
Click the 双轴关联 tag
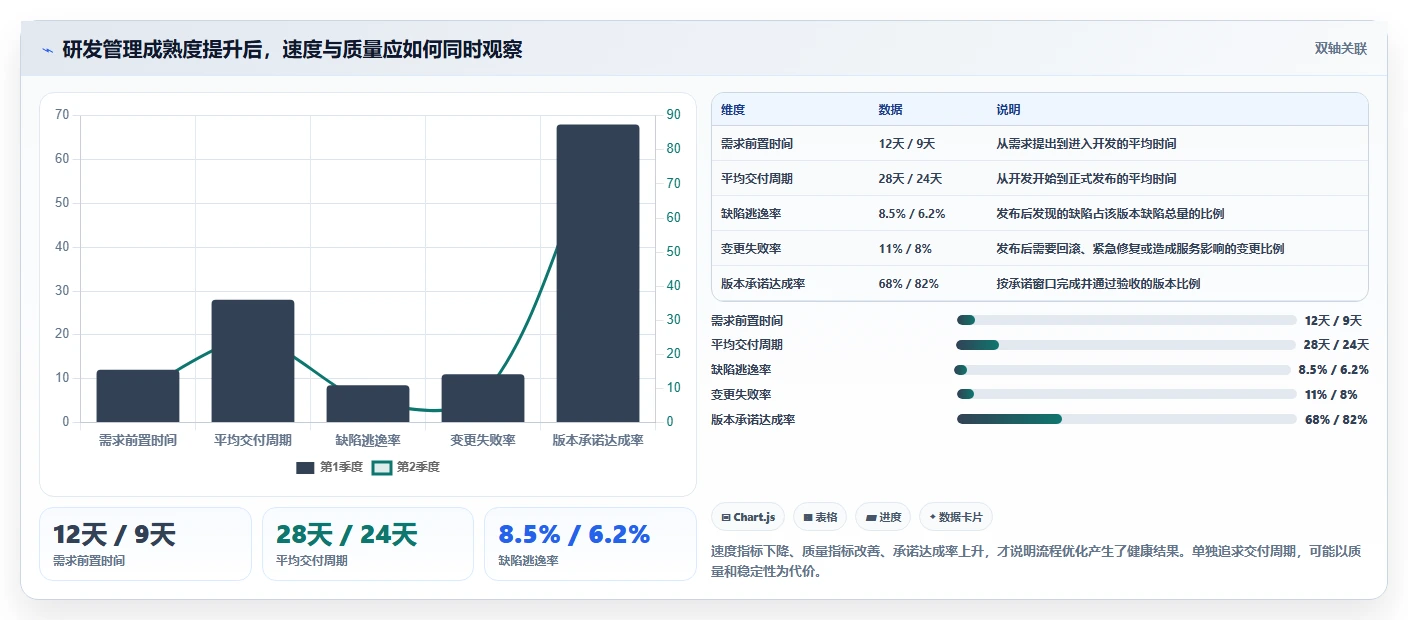pos(1340,49)
